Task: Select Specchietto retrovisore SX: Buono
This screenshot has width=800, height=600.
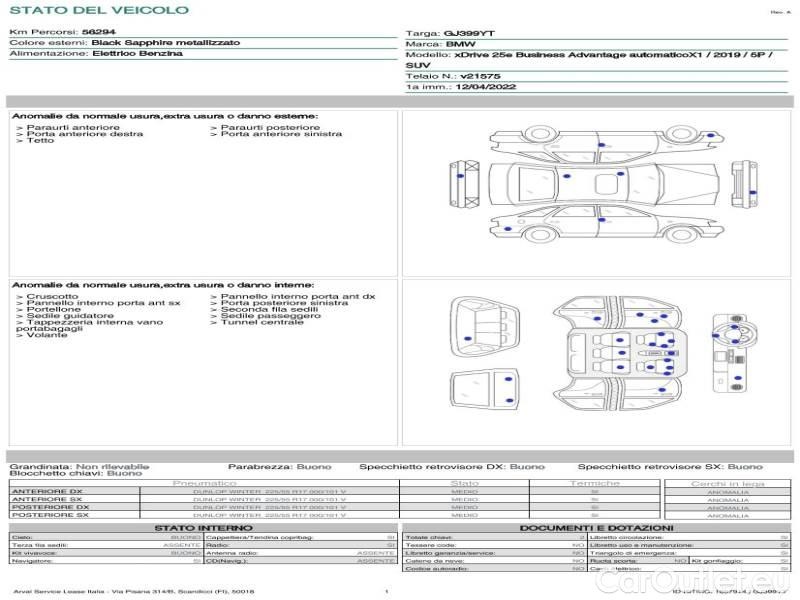Action: coord(670,466)
